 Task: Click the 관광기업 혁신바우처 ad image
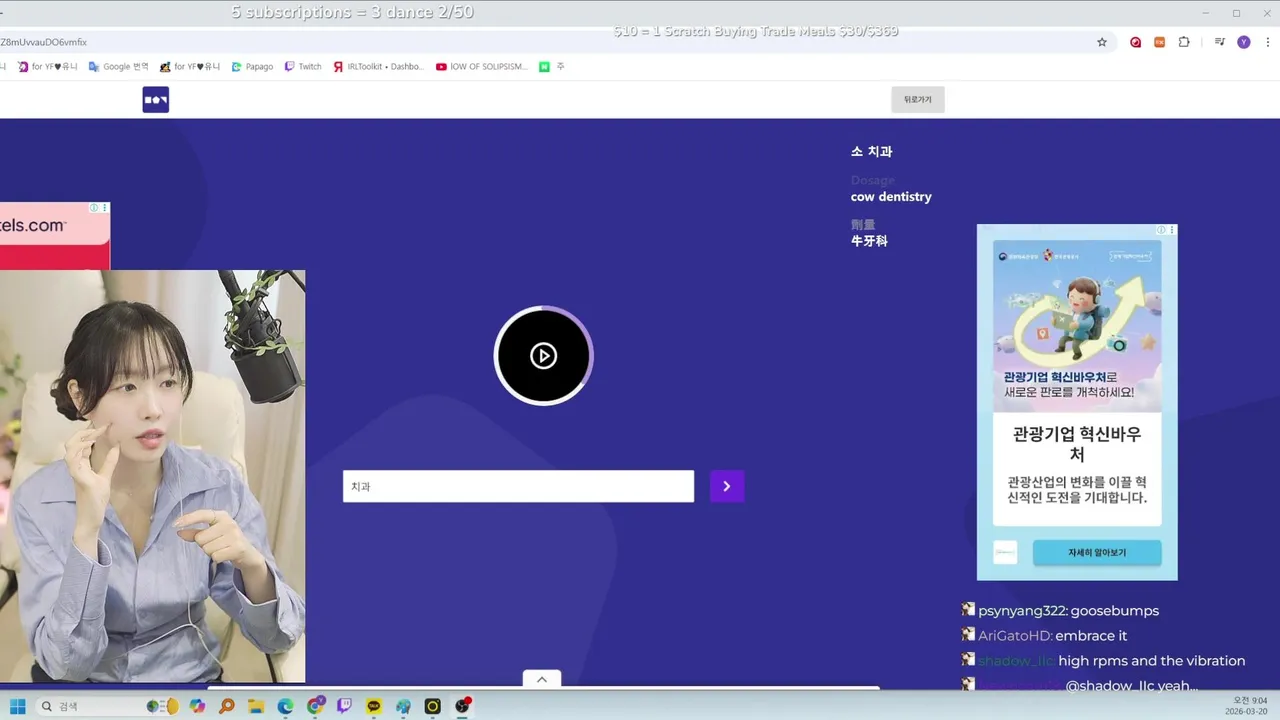coord(1077,325)
